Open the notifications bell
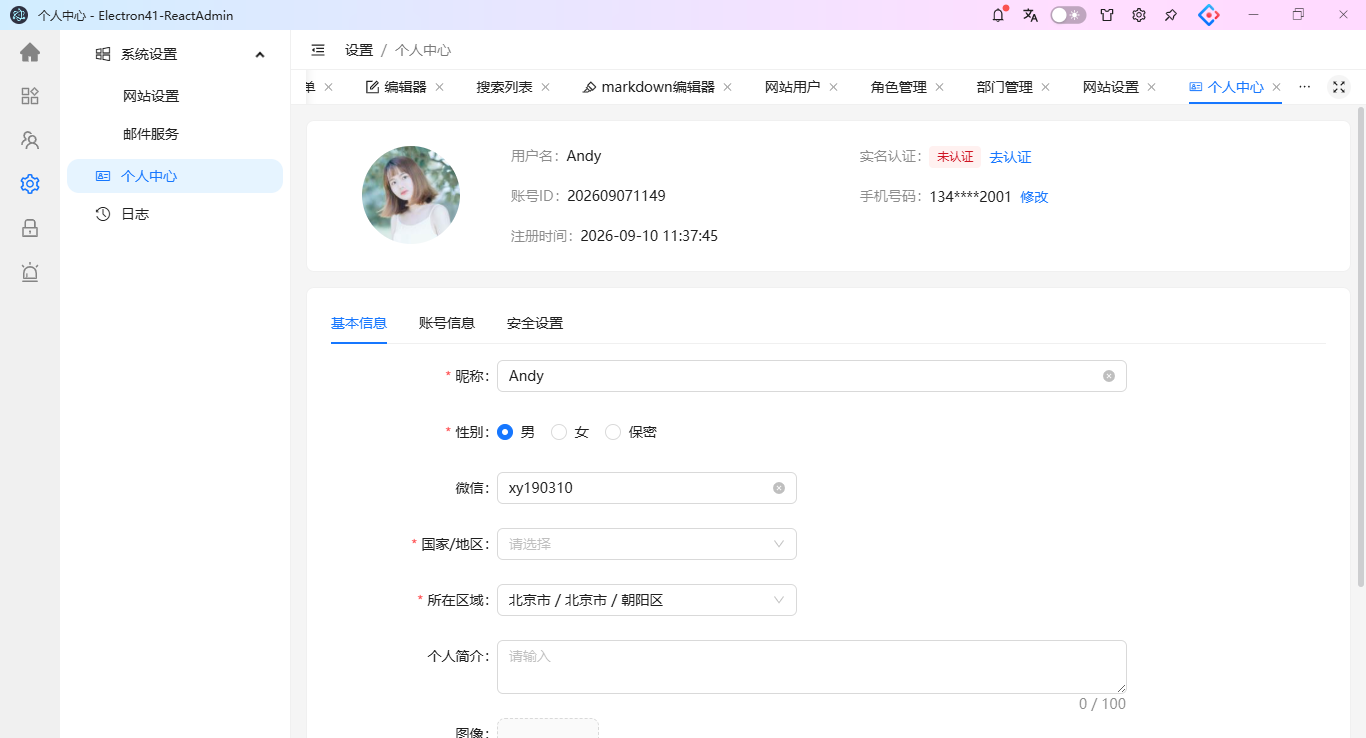Viewport: 1366px width, 738px height. pyautogui.click(x=998, y=15)
